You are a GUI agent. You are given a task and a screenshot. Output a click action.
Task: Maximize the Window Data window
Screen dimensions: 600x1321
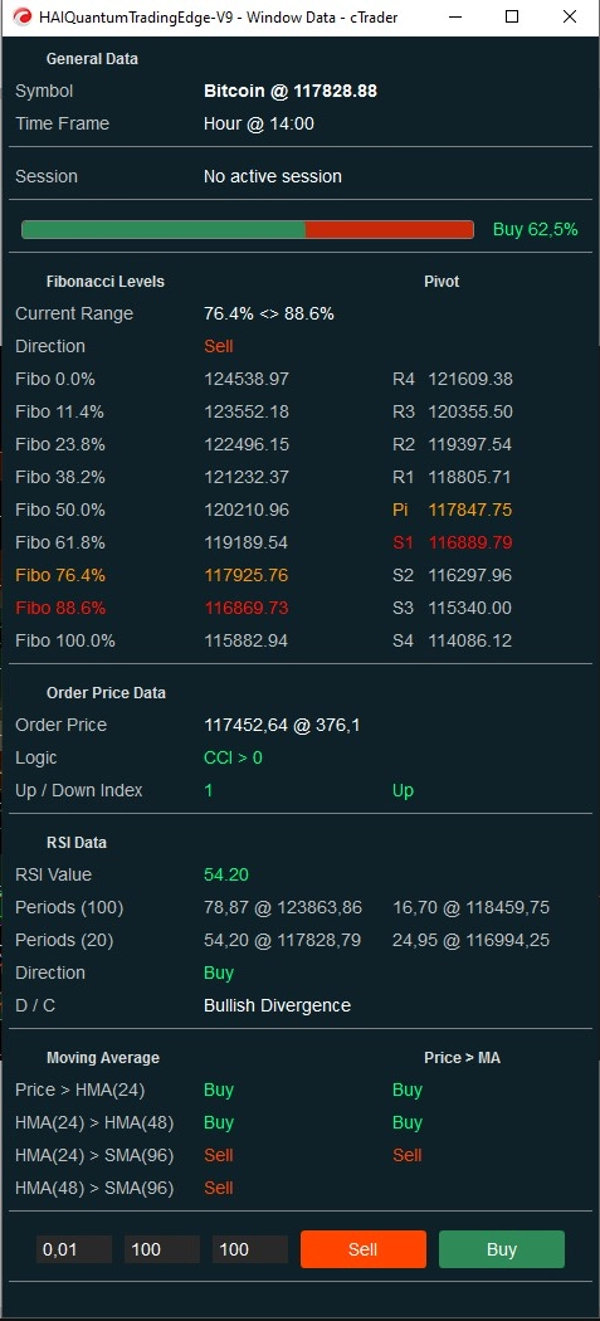[x=512, y=17]
